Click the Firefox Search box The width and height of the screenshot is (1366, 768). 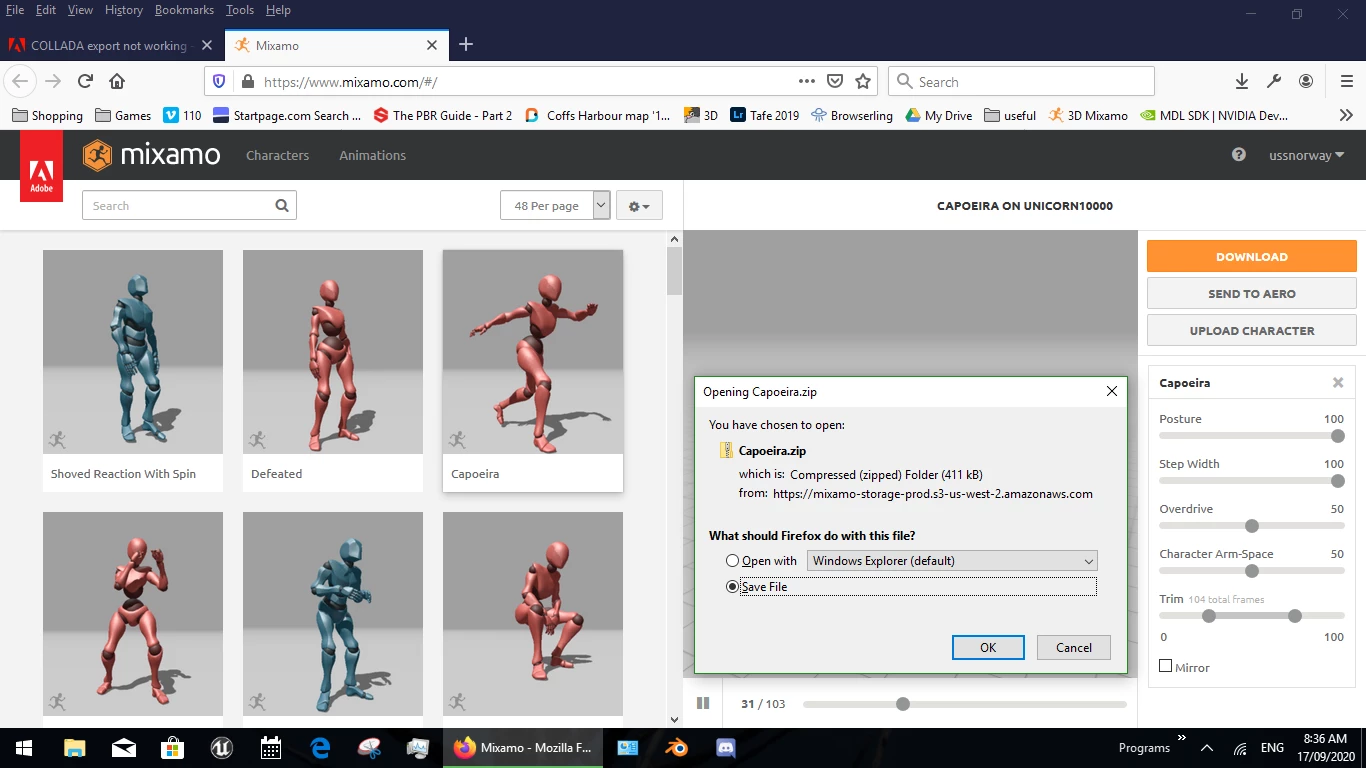[1021, 81]
